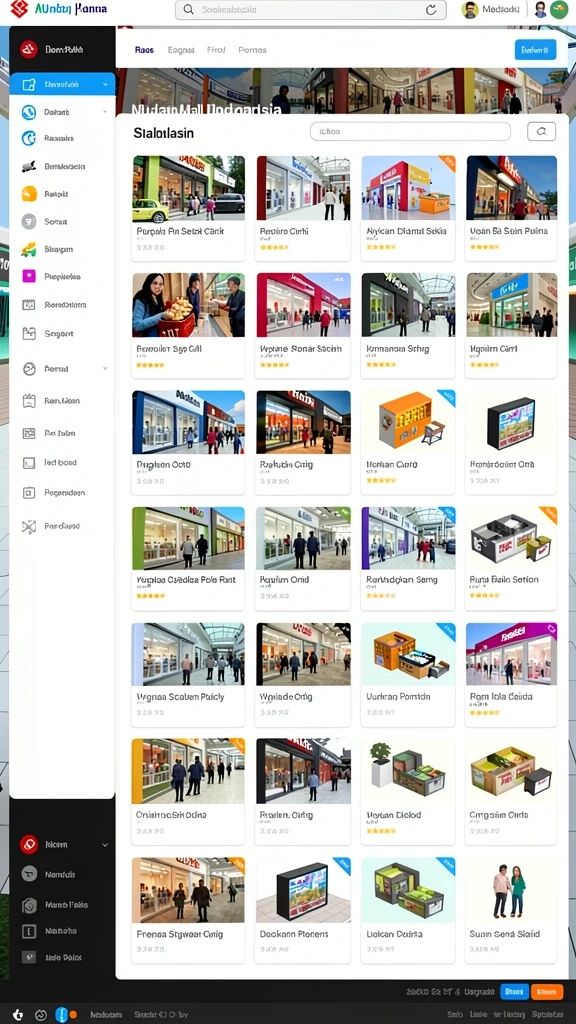Open the yellow taxi storefront thumbnail card
The width and height of the screenshot is (576, 1024).
(188, 208)
